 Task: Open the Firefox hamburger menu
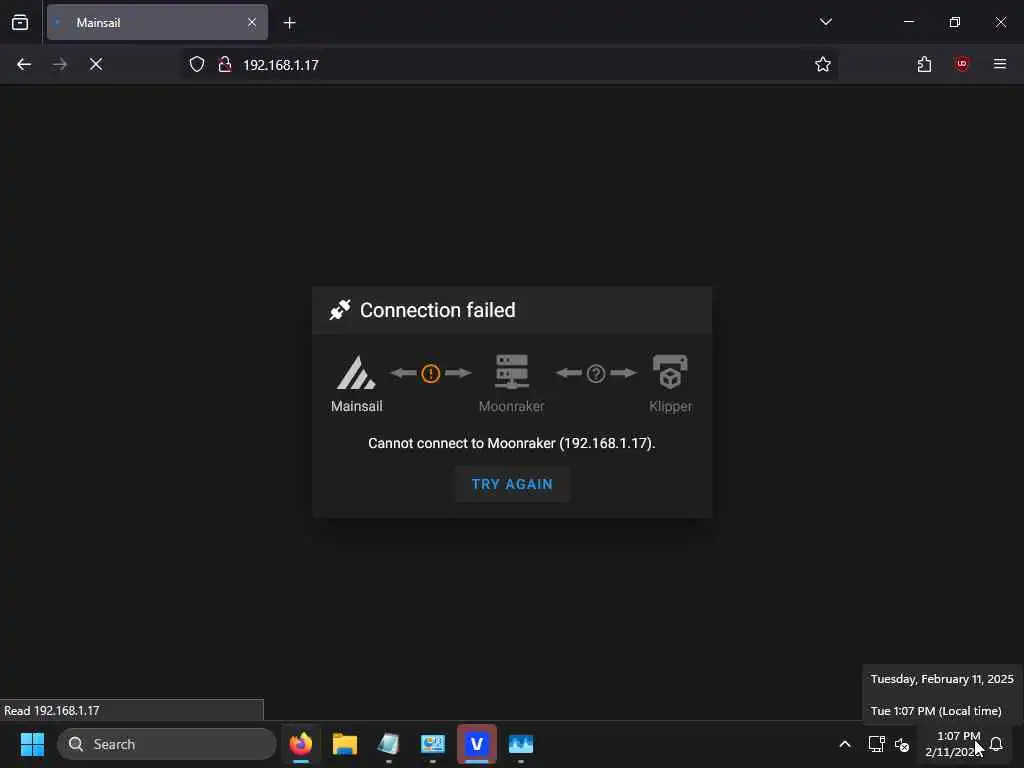tap(1000, 64)
